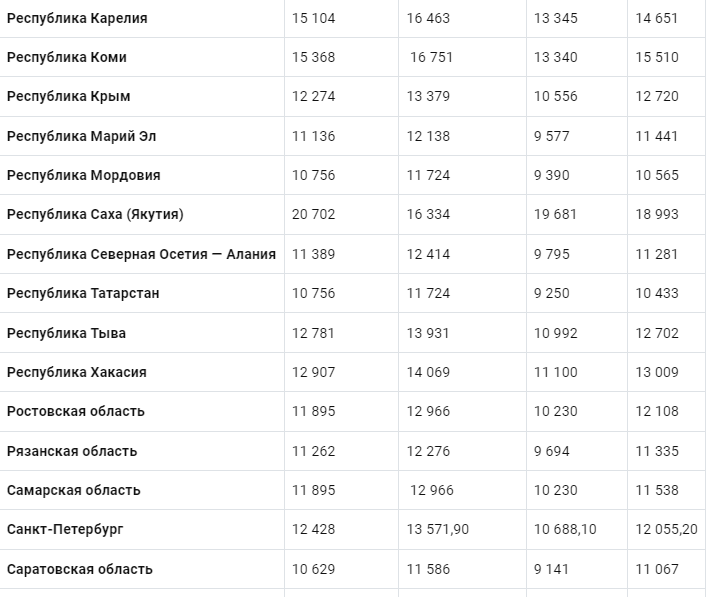Select the Ростовская область row label
Screen dimensions: 708x597
pos(76,411)
